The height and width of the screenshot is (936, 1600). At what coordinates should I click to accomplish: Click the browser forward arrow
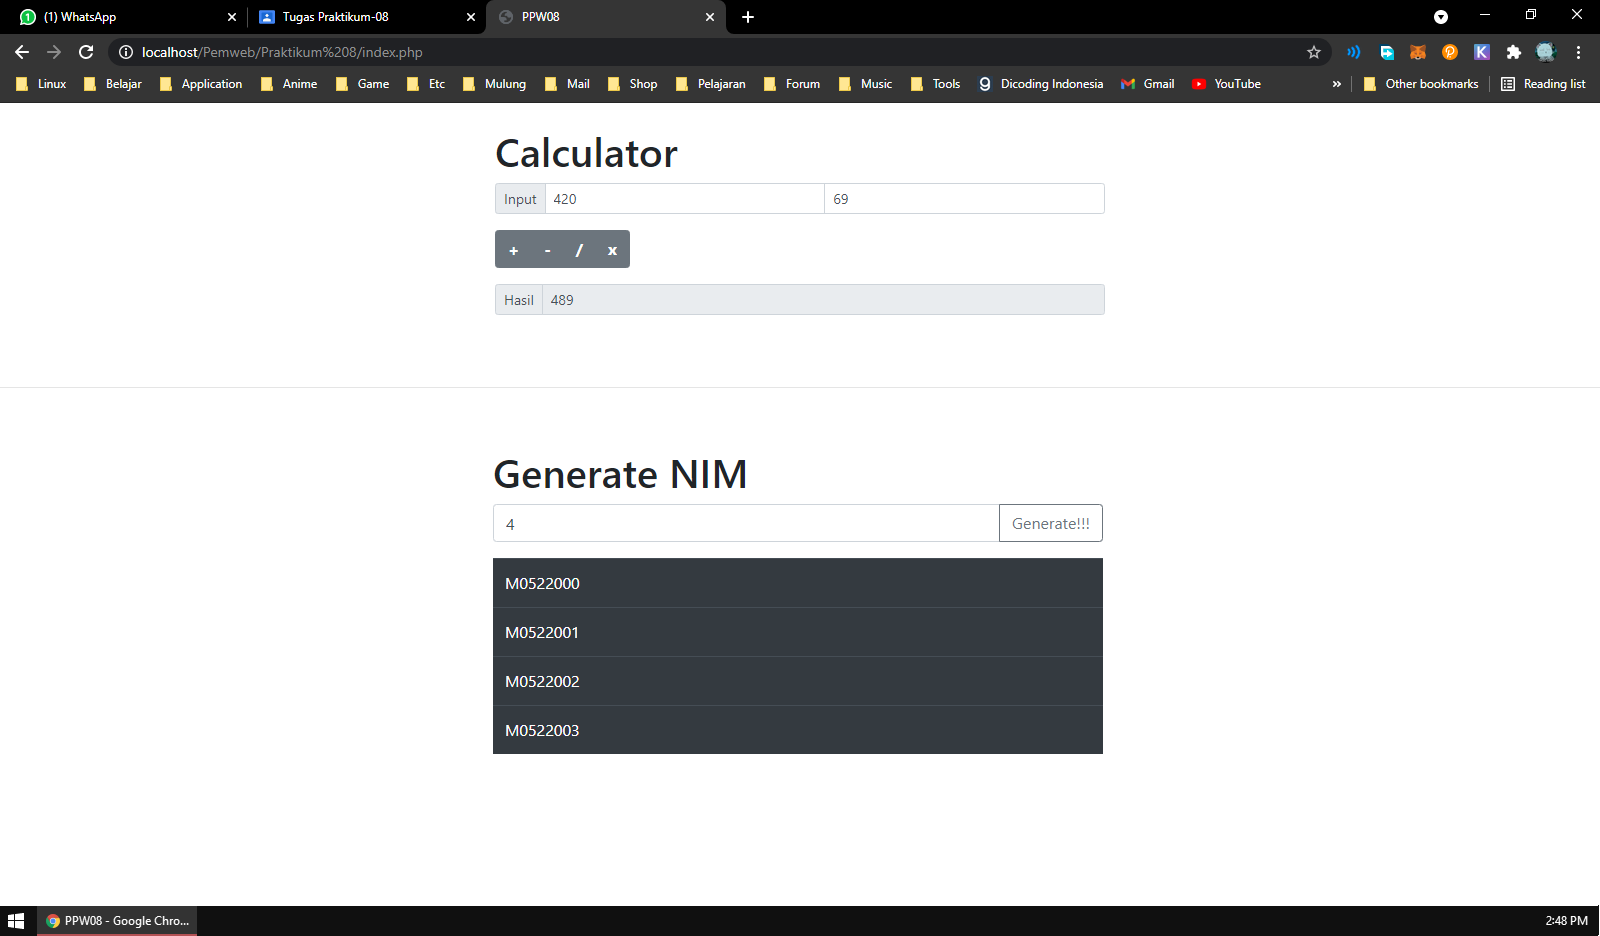pyautogui.click(x=54, y=52)
